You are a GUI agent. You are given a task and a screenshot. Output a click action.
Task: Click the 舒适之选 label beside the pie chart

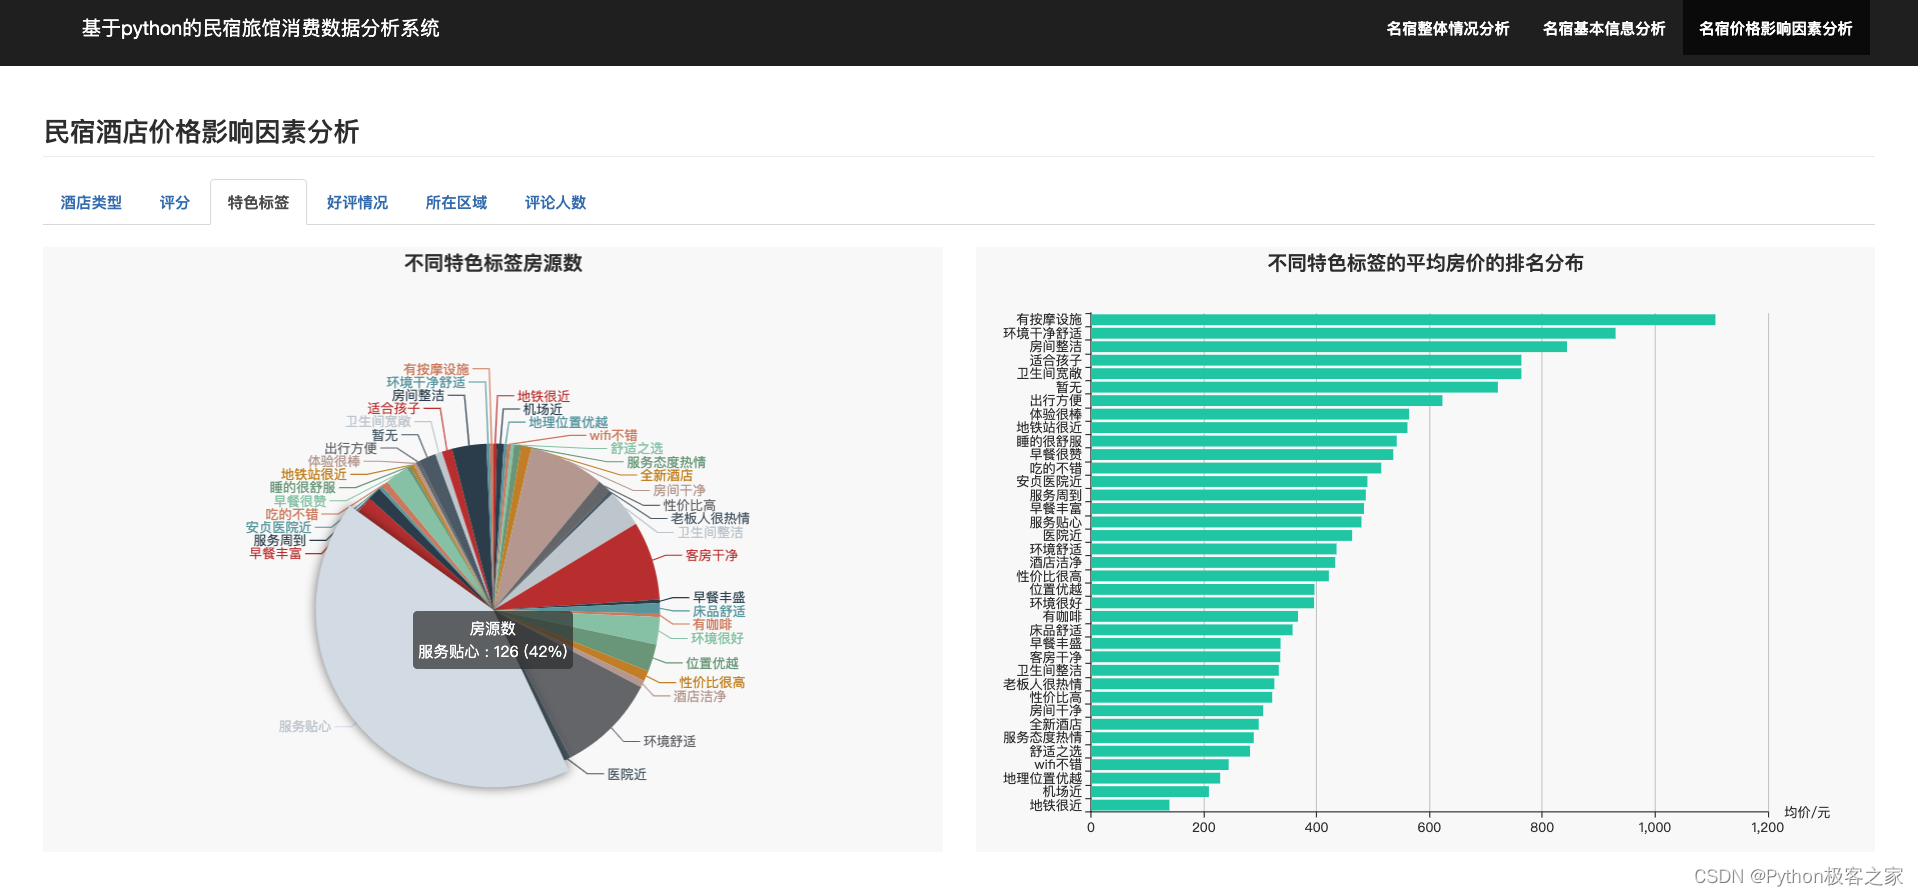point(637,448)
